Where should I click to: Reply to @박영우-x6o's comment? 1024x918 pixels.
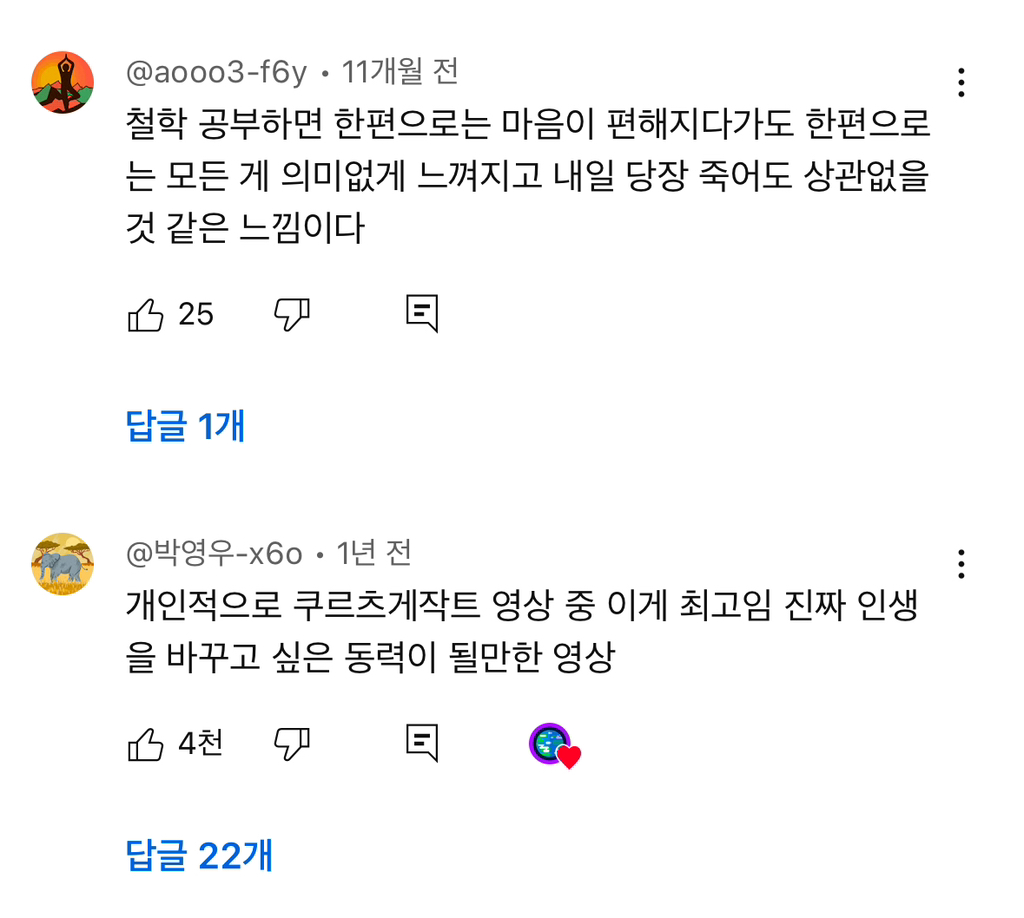(422, 742)
